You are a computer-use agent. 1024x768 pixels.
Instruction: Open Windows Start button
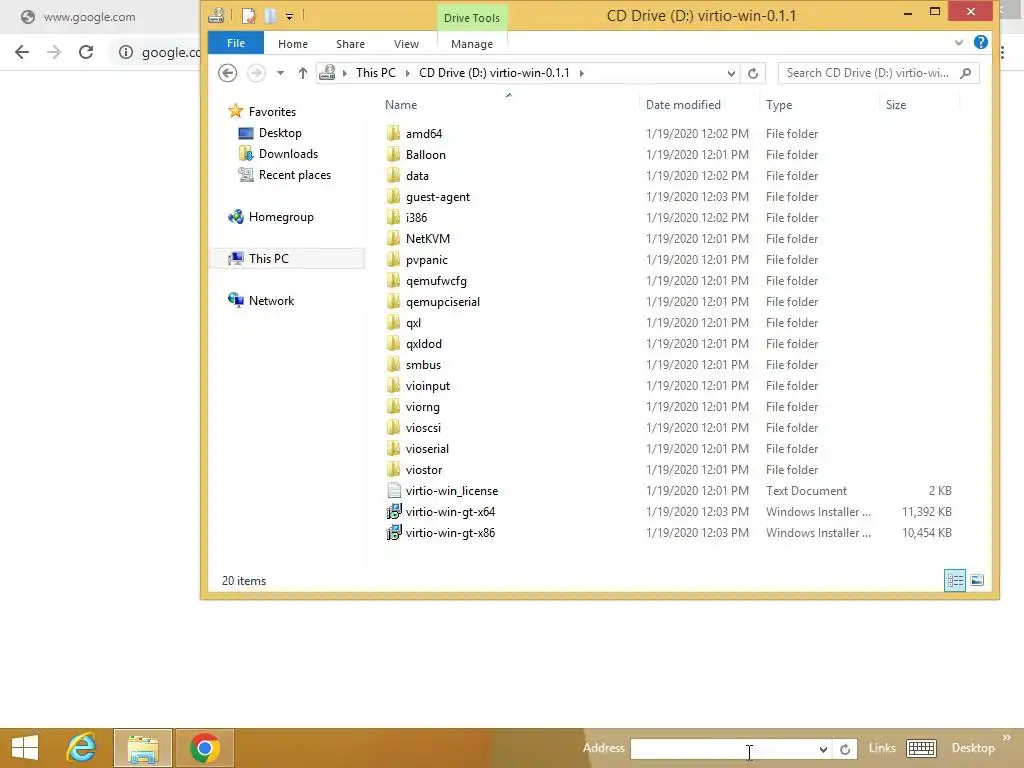25,748
